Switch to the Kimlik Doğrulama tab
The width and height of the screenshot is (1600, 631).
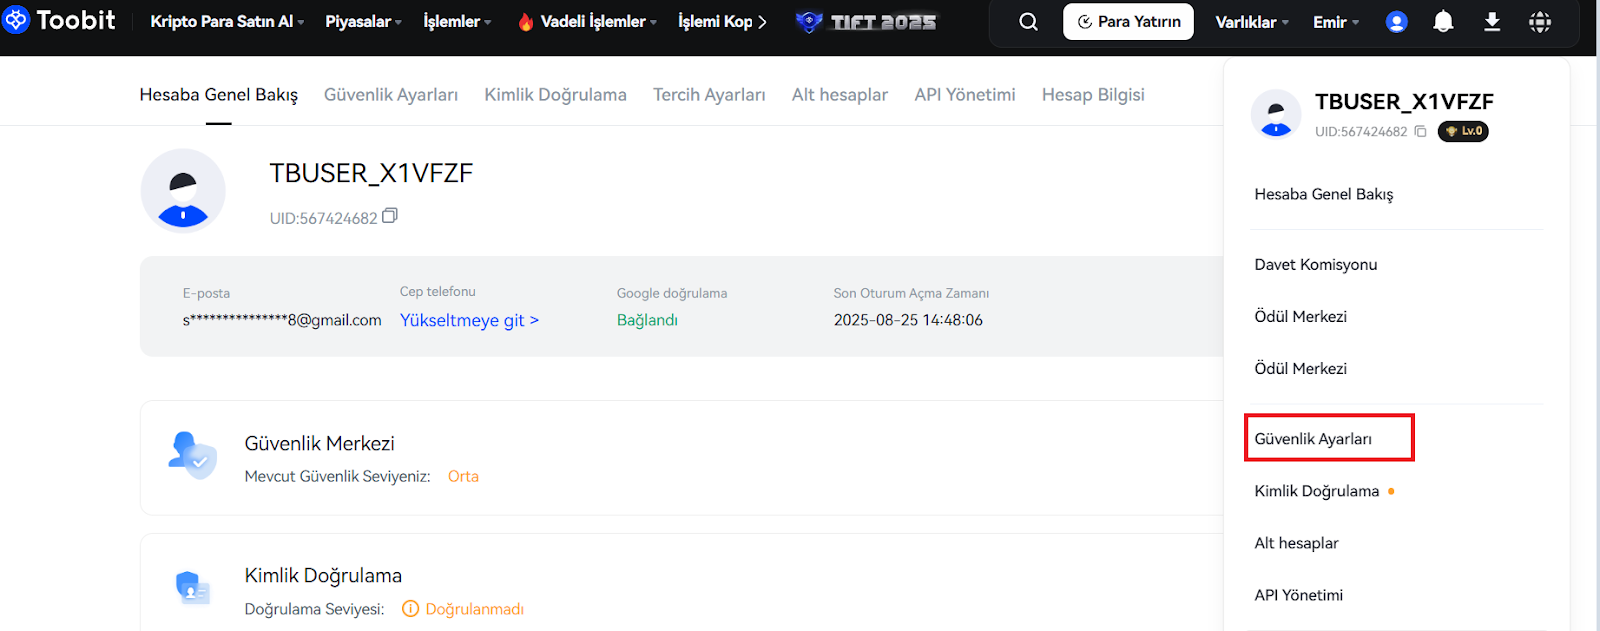click(556, 95)
